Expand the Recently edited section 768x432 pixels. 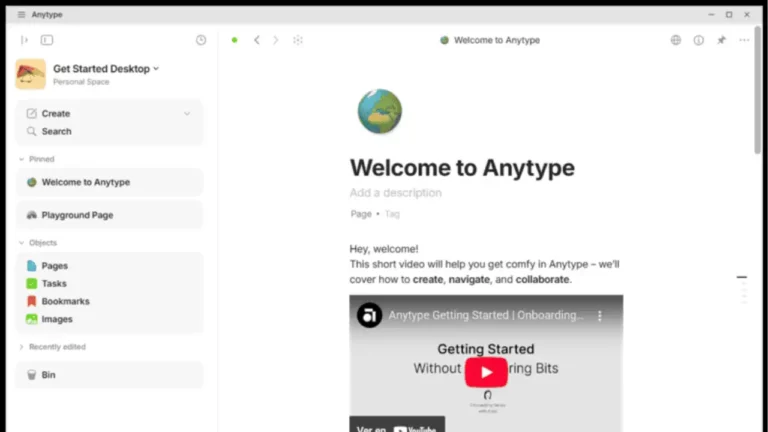(x=21, y=347)
